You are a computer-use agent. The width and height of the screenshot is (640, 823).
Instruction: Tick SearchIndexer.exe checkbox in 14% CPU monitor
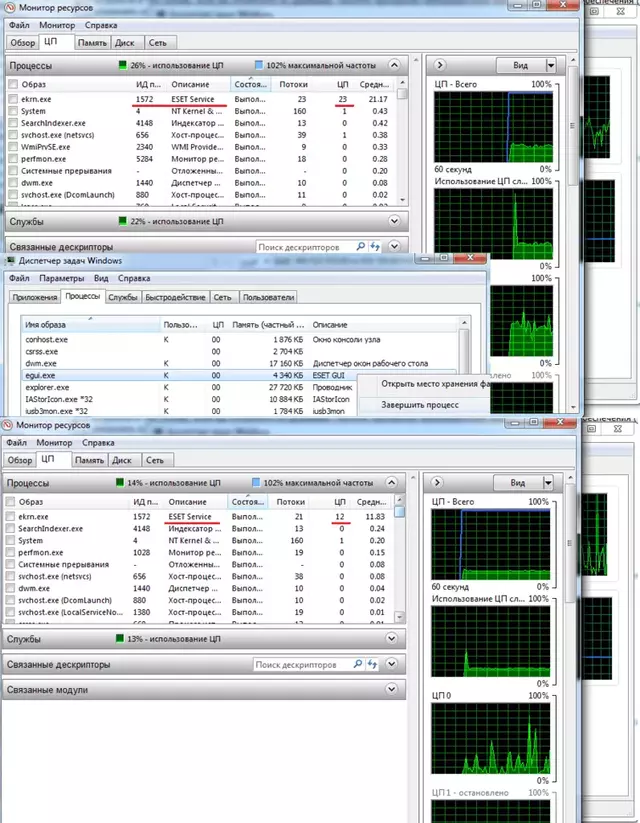[x=11, y=529]
